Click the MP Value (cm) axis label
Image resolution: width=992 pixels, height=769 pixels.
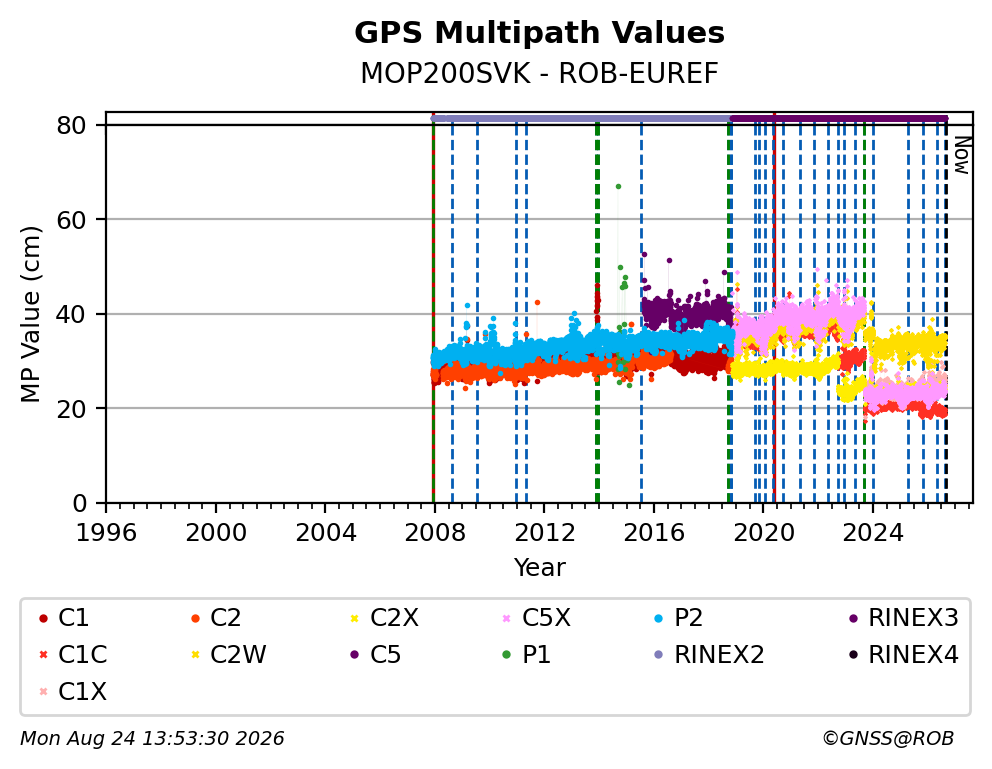[30, 314]
